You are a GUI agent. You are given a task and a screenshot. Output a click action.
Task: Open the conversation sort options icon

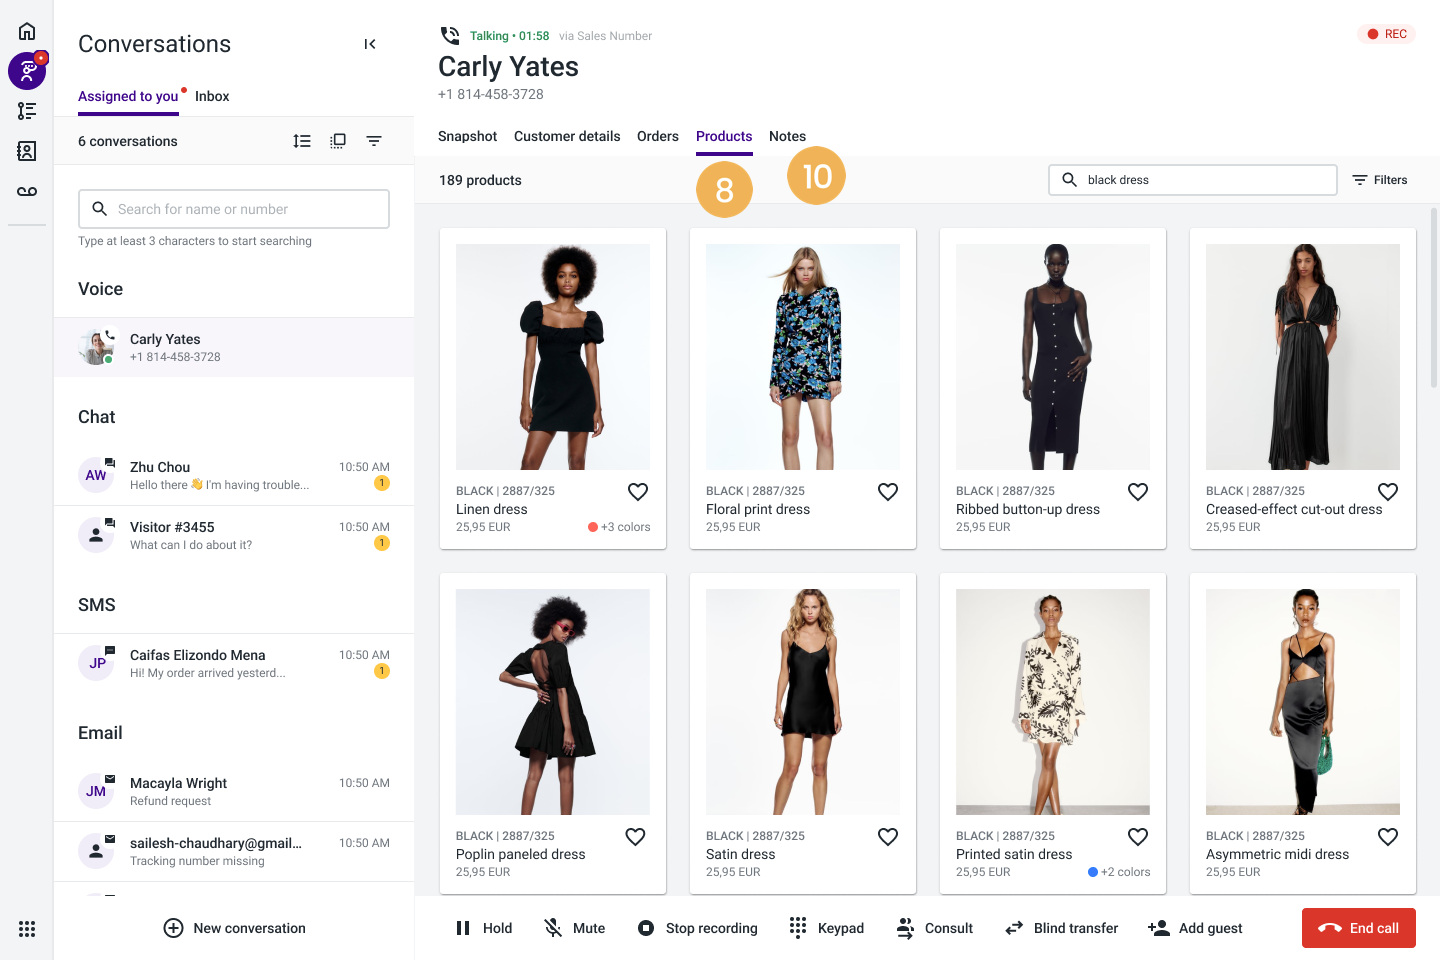tap(302, 141)
